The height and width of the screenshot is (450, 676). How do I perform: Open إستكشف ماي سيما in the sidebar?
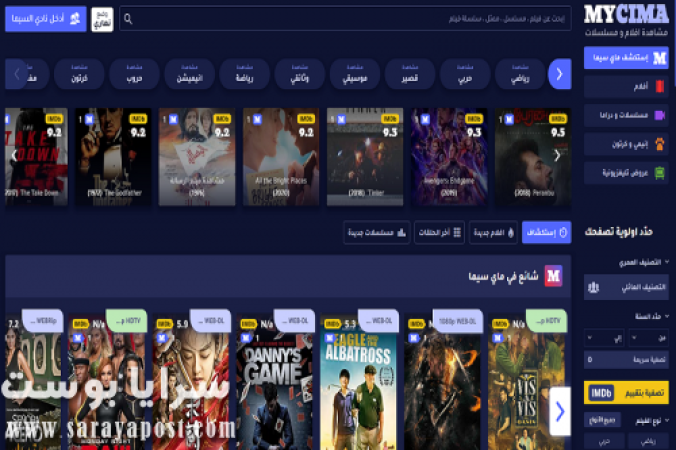pos(626,58)
